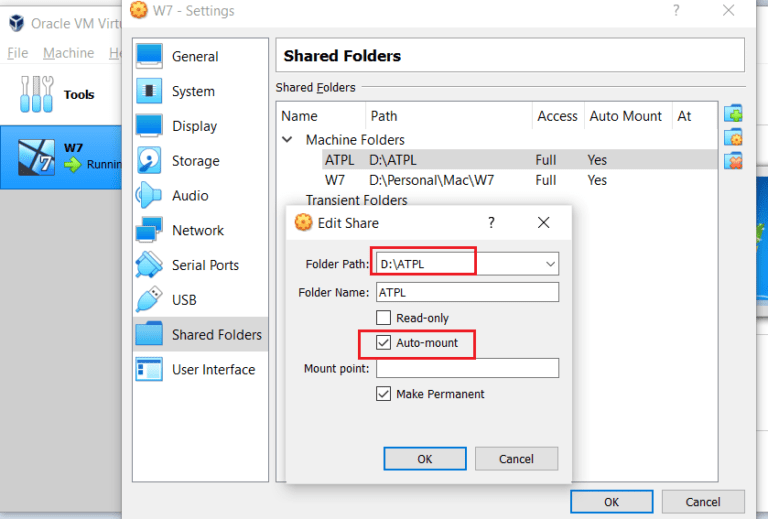Open the Machine menu in VirtualBox Manager

coord(69,53)
